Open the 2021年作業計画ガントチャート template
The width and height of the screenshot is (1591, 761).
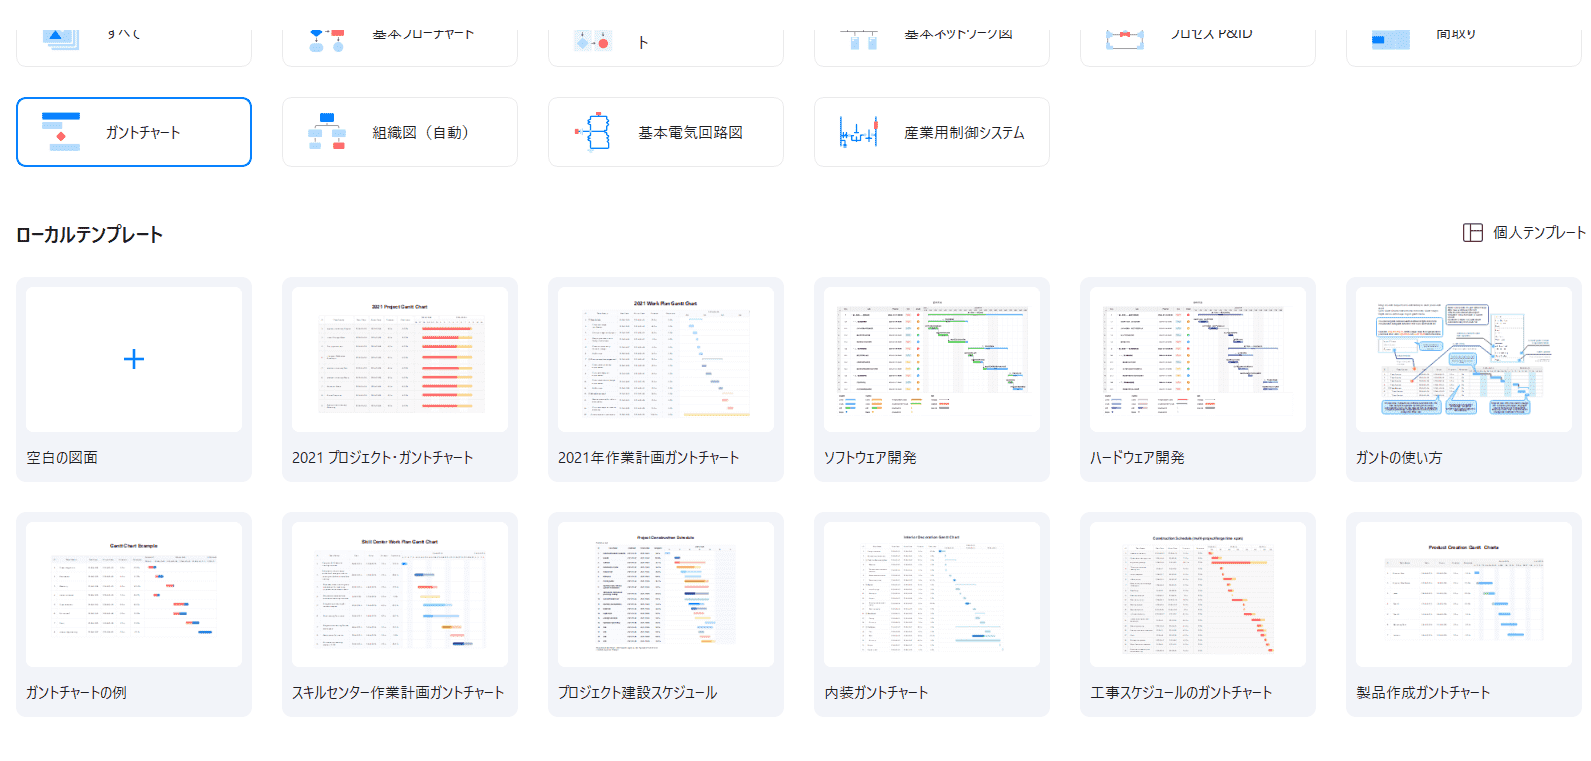point(666,360)
